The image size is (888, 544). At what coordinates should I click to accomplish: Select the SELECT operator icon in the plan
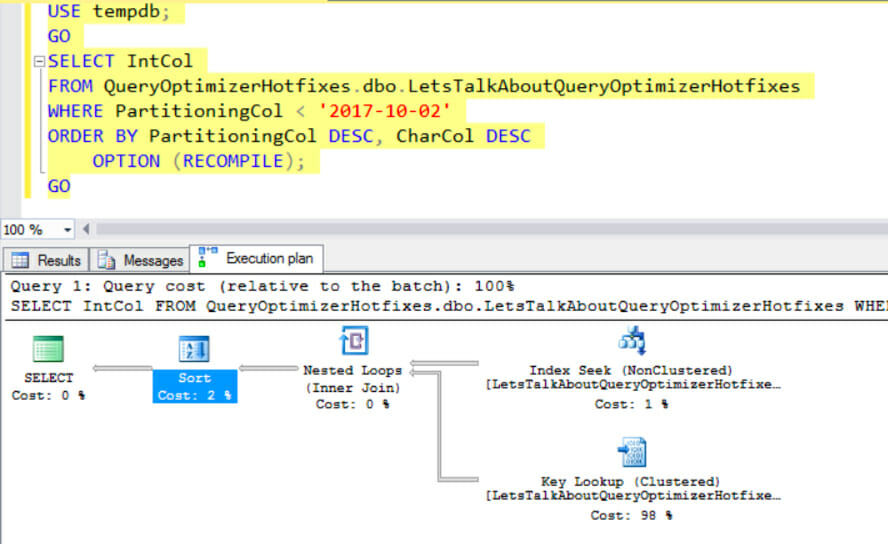tap(47, 349)
